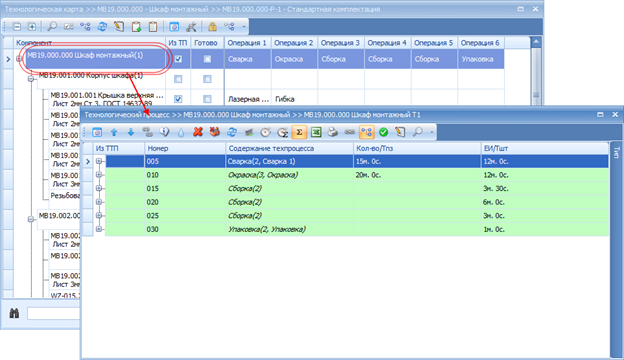Click the Кол-во/Тпз column header
This screenshot has width=624, height=360.
(x=417, y=148)
